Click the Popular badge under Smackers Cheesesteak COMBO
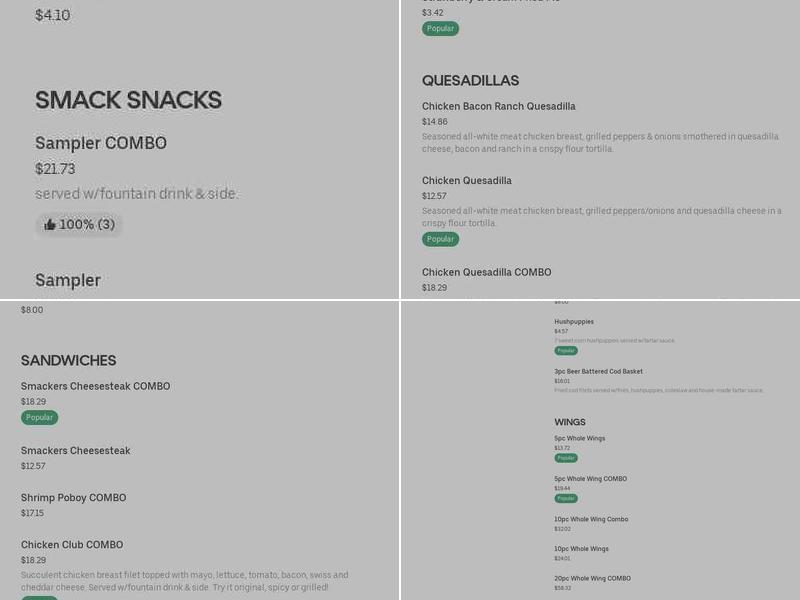 pyautogui.click(x=39, y=417)
